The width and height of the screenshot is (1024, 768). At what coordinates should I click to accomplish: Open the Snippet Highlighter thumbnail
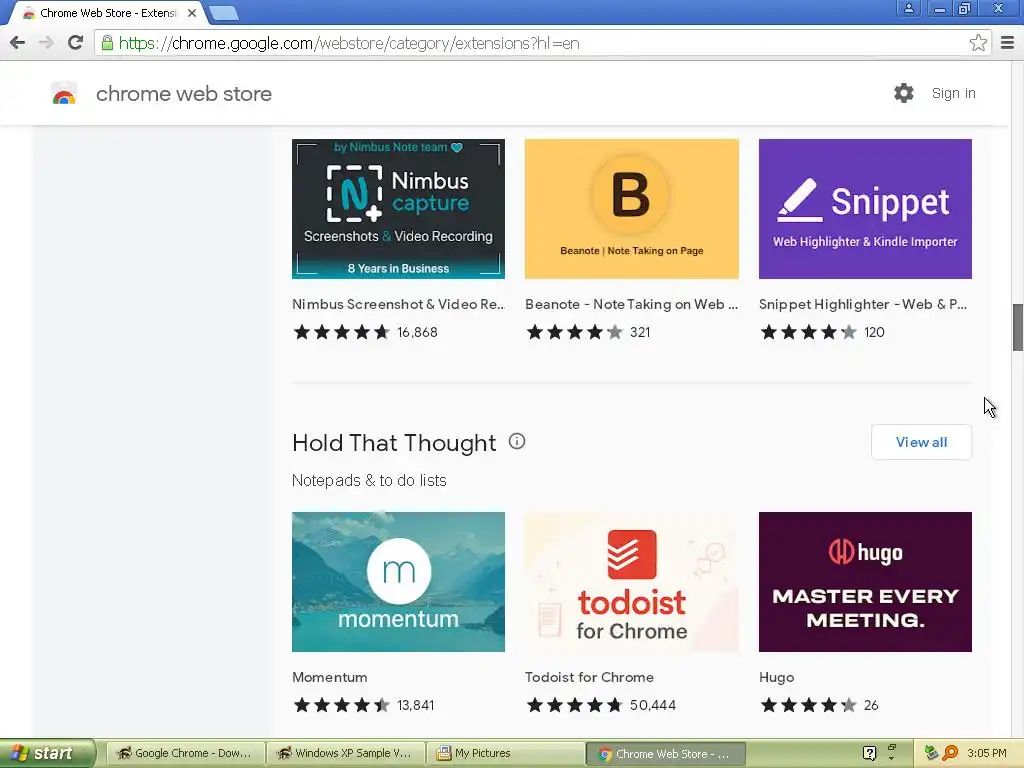[x=865, y=209]
